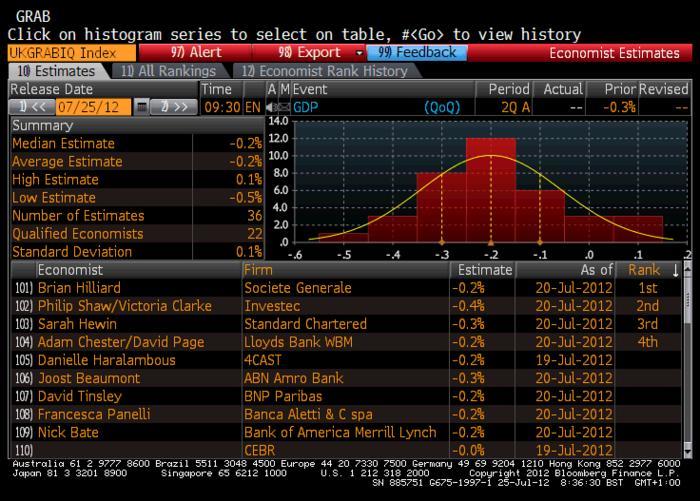Viewport: 700px width, 501px height.
Task: Click the 1st rank cell
Action: (648, 288)
